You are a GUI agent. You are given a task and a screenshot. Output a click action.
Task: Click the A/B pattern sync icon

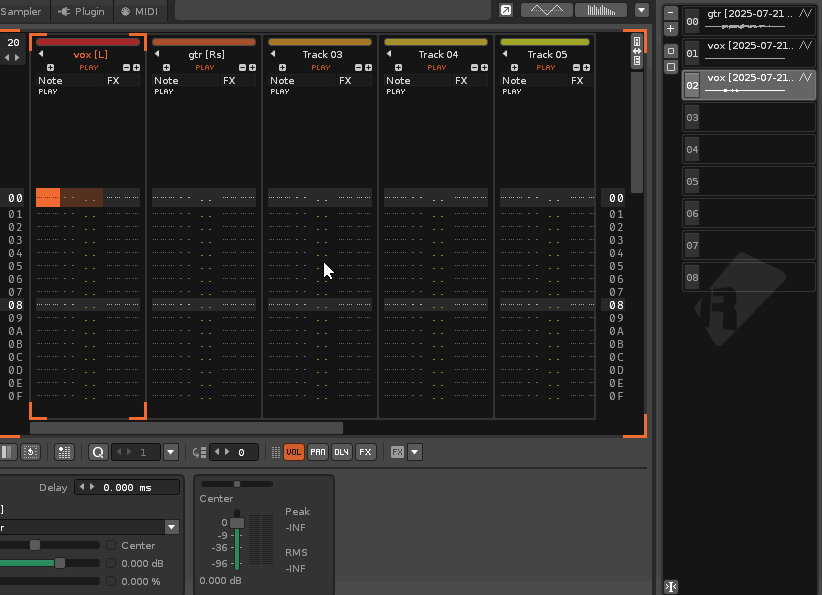[637, 51]
